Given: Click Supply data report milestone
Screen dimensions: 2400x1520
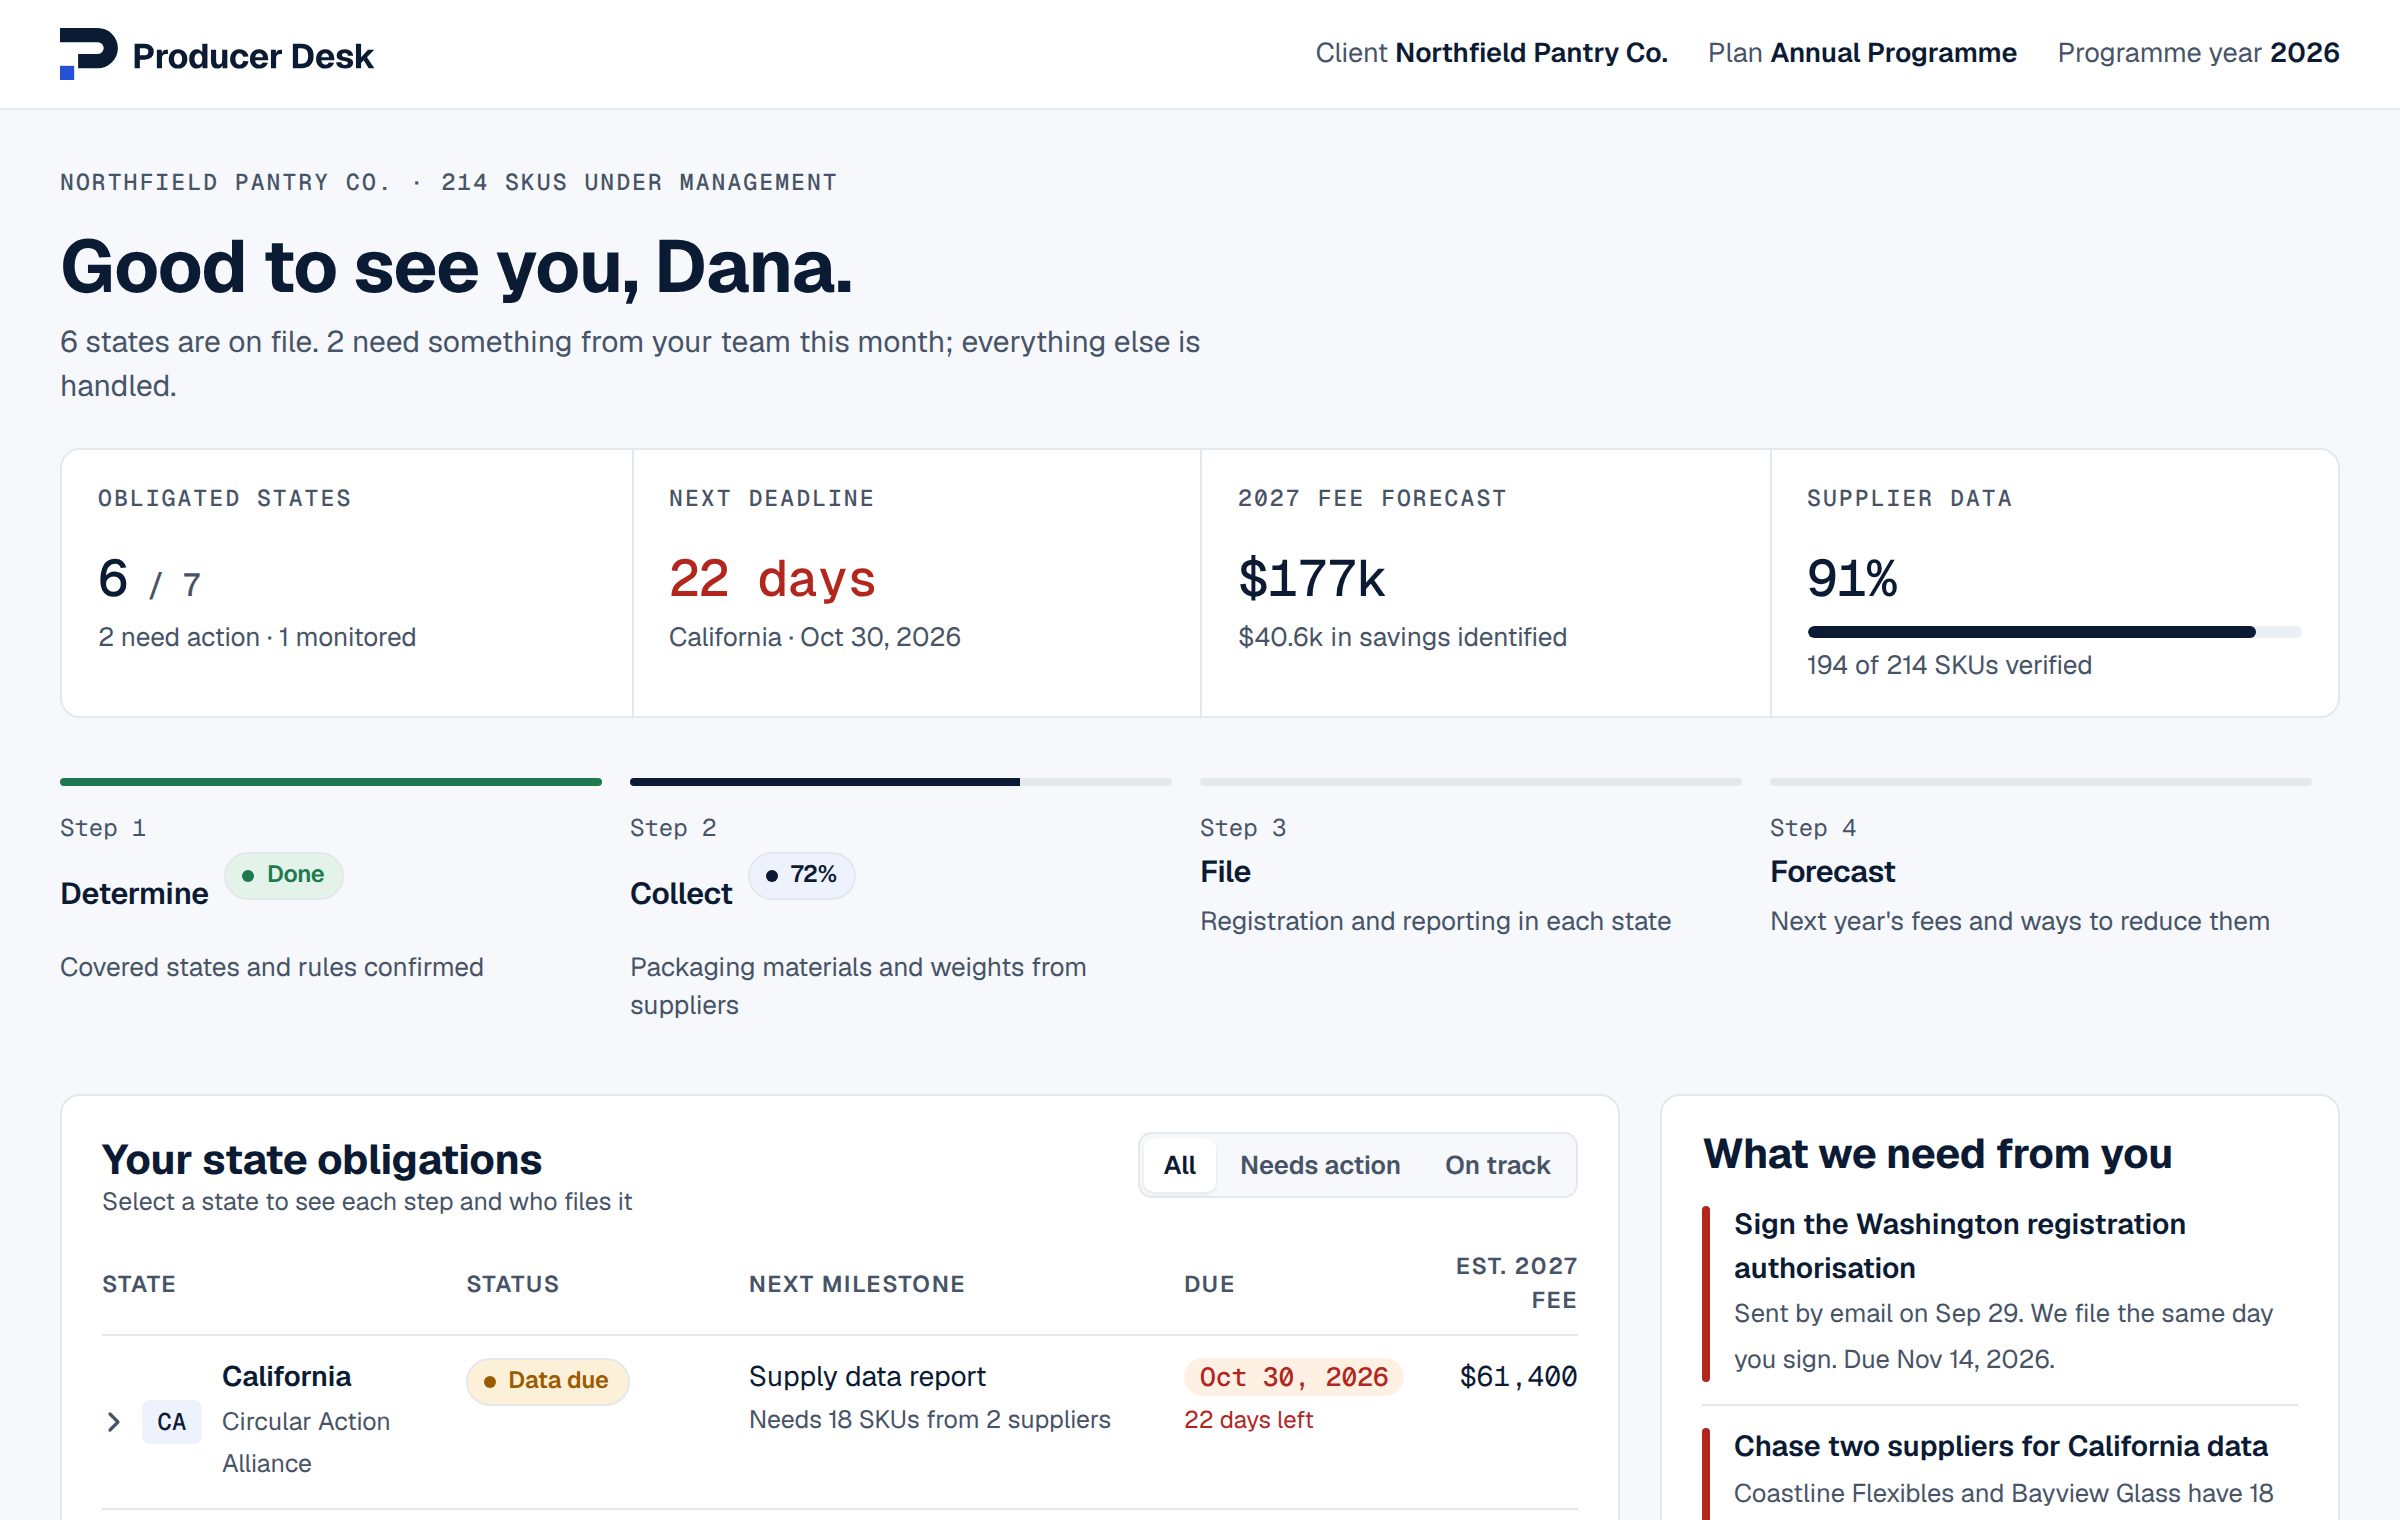Looking at the screenshot, I should (x=867, y=1377).
